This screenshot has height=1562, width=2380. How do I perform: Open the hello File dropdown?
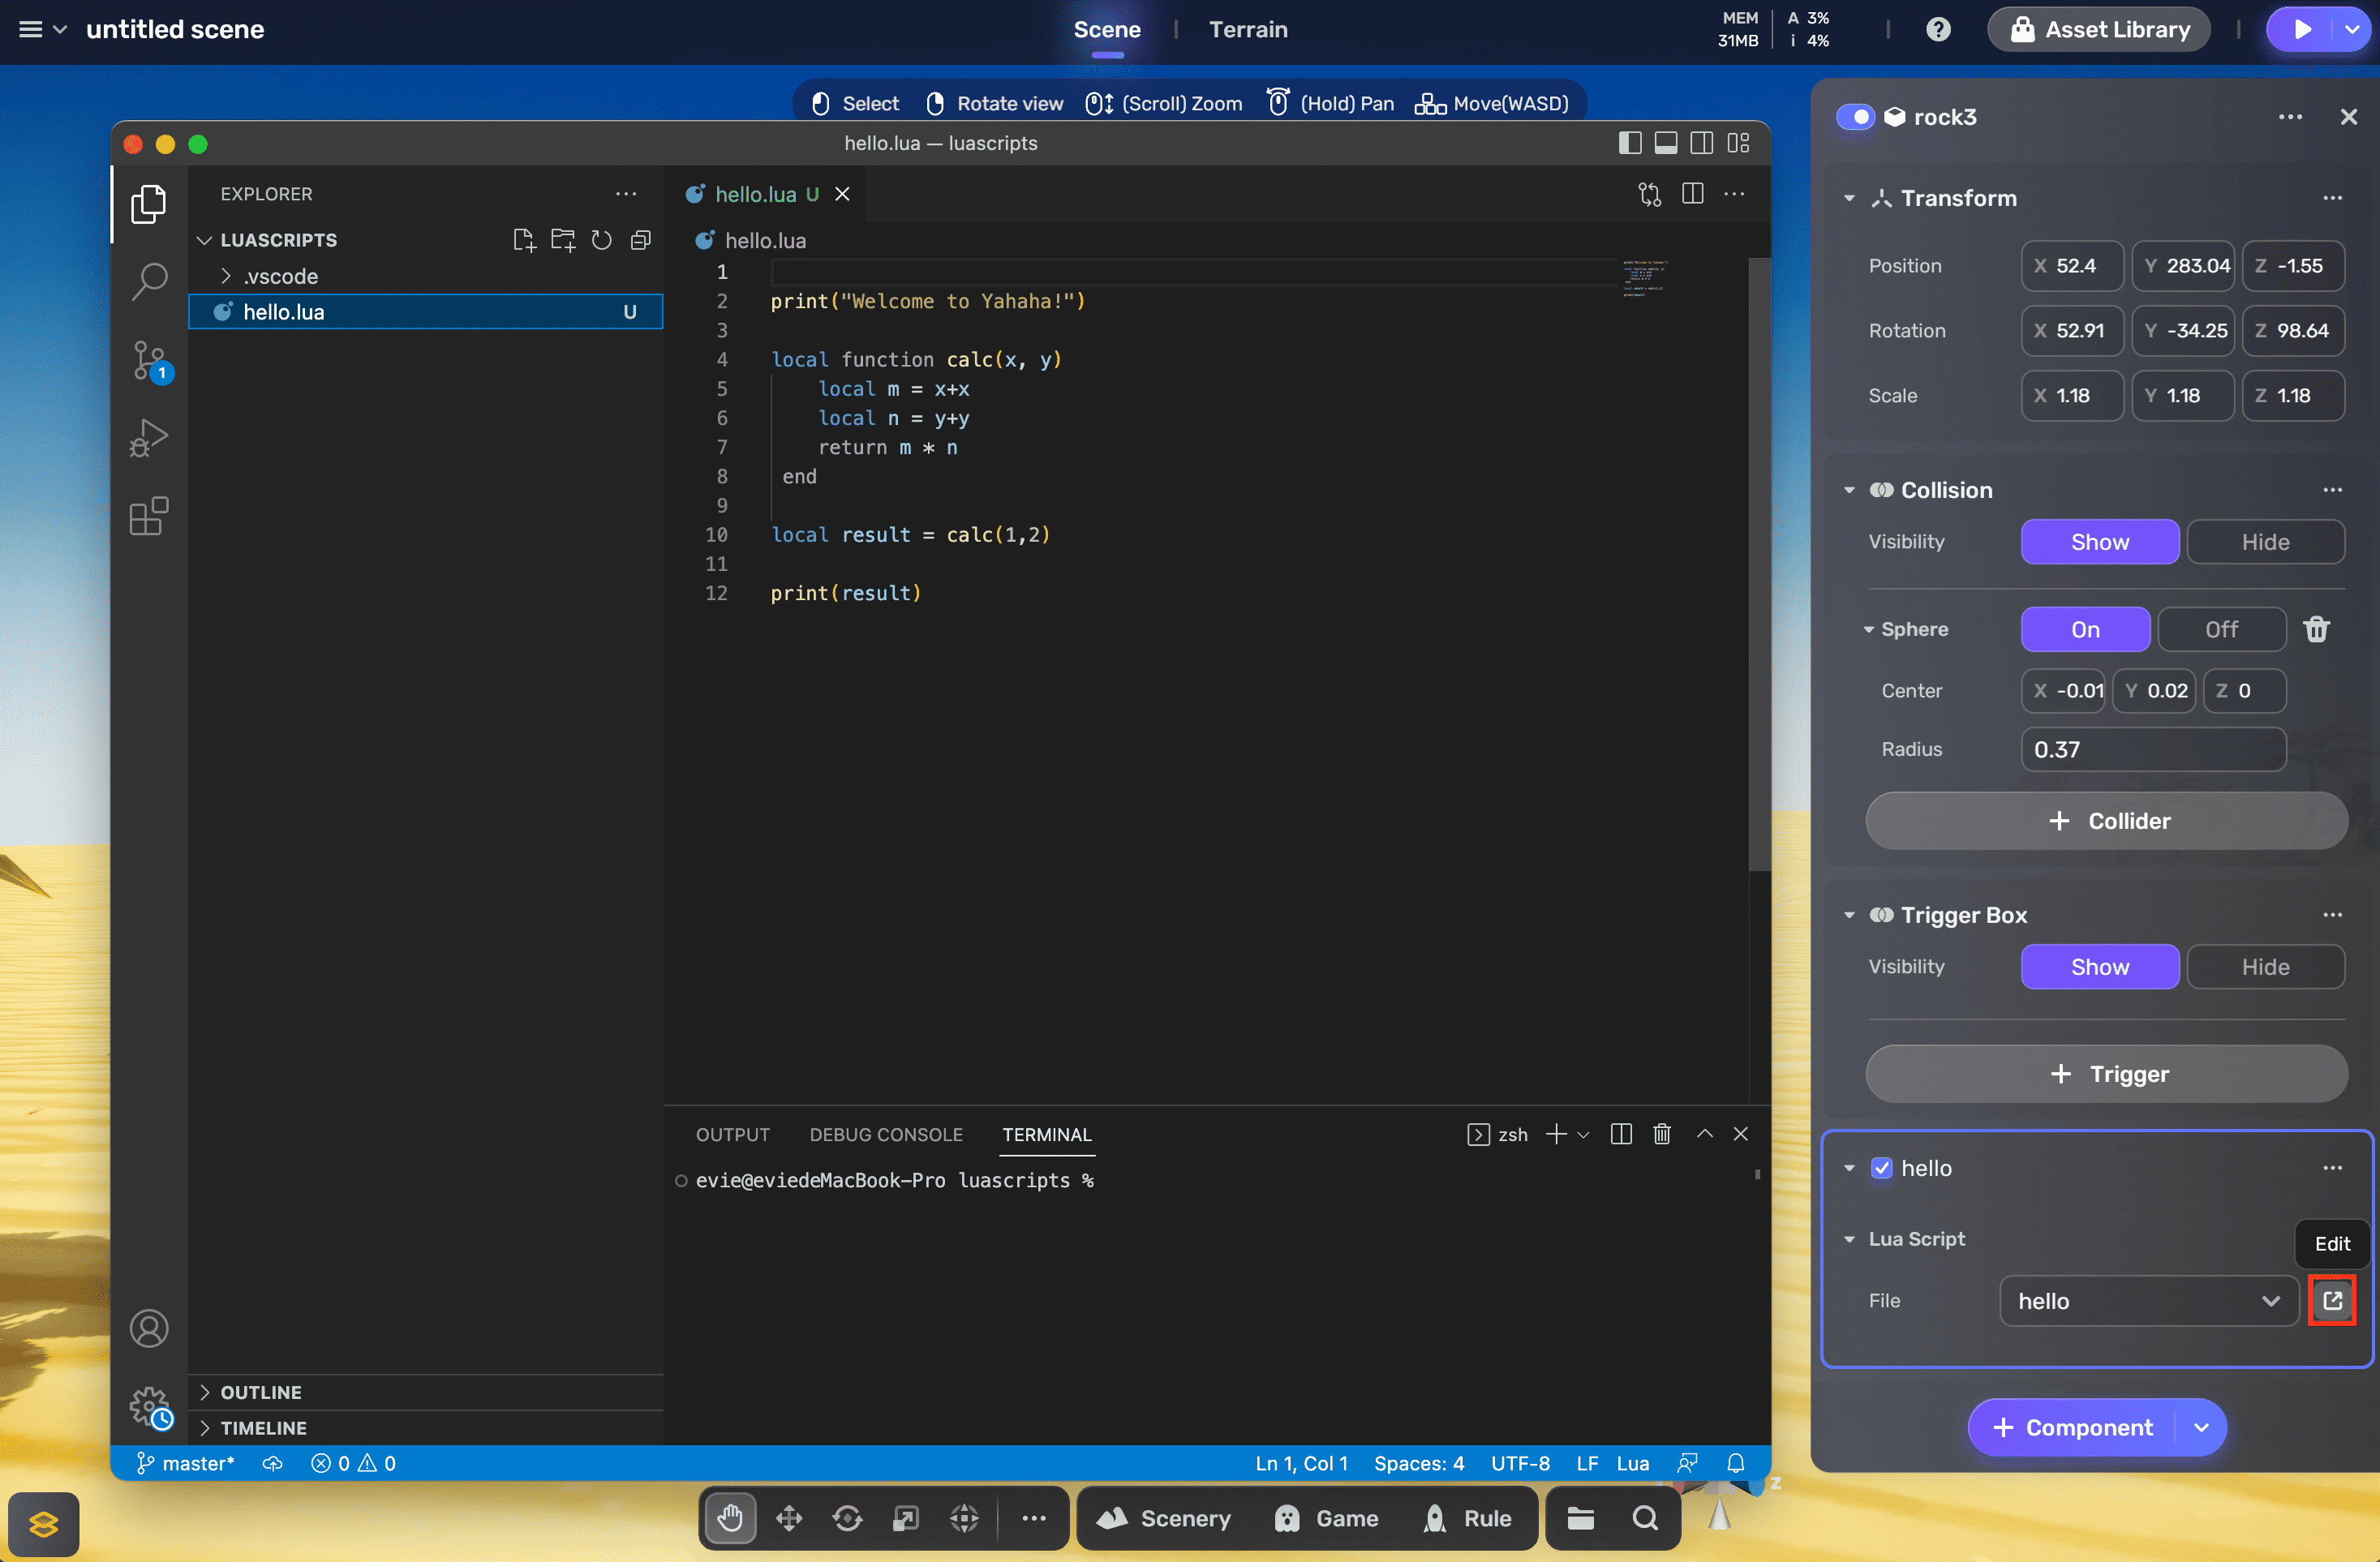(2148, 1300)
